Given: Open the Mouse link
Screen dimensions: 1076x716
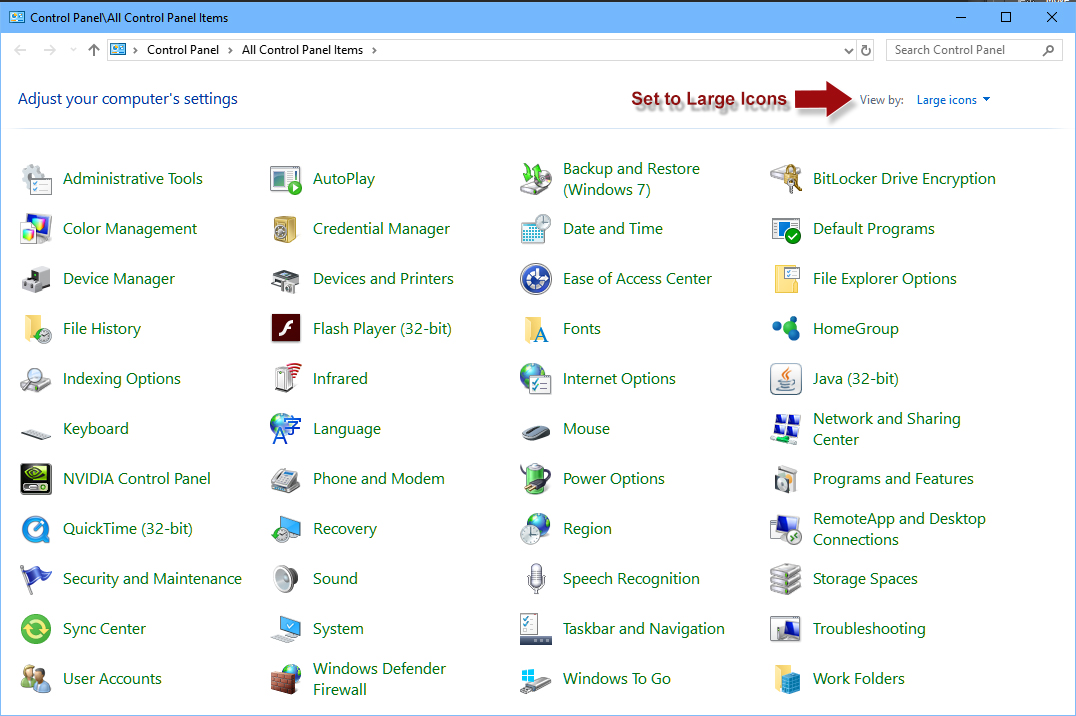Looking at the screenshot, I should tap(586, 429).
